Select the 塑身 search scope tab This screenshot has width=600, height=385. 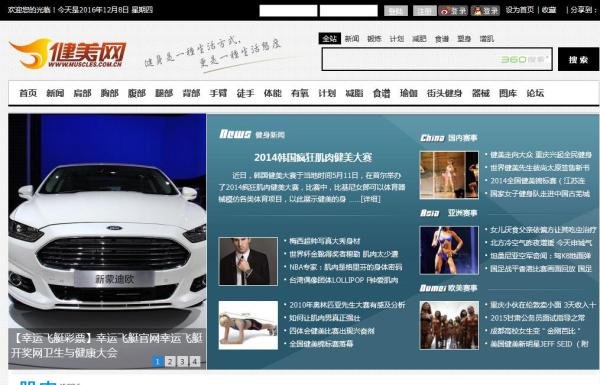pos(464,39)
